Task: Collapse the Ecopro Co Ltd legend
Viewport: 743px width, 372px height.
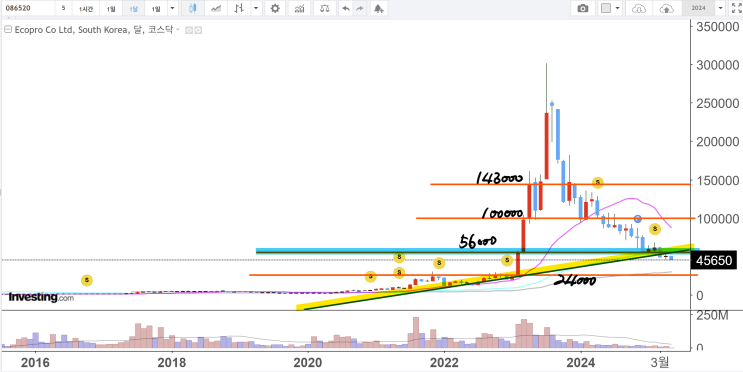Action: 7,29
